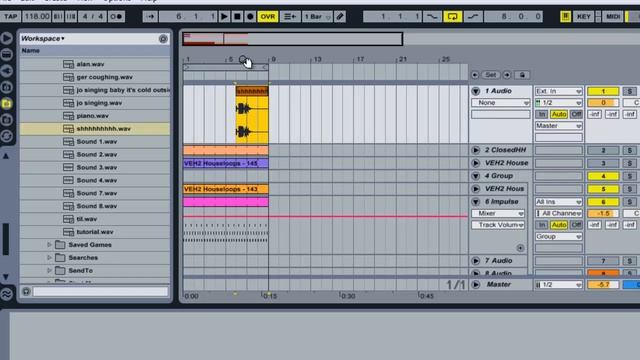
Task: Unfold the 2 ClosedHH track
Action: click(476, 150)
